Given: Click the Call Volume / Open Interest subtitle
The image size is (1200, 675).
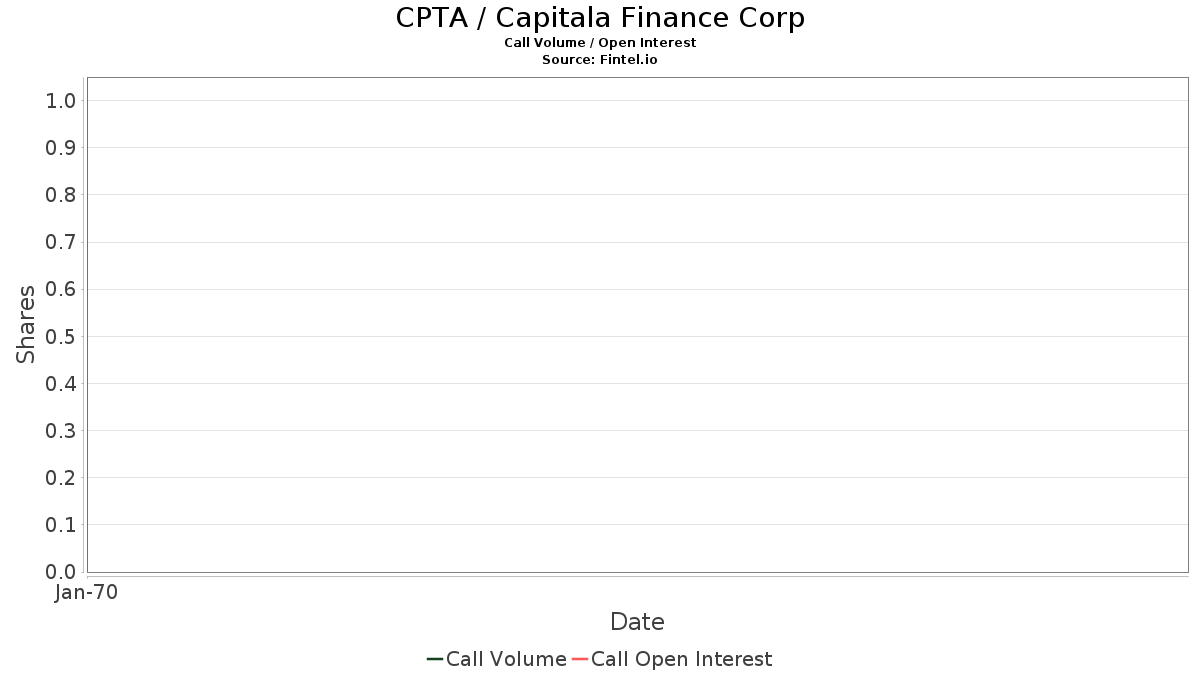Looking at the screenshot, I should [600, 43].
